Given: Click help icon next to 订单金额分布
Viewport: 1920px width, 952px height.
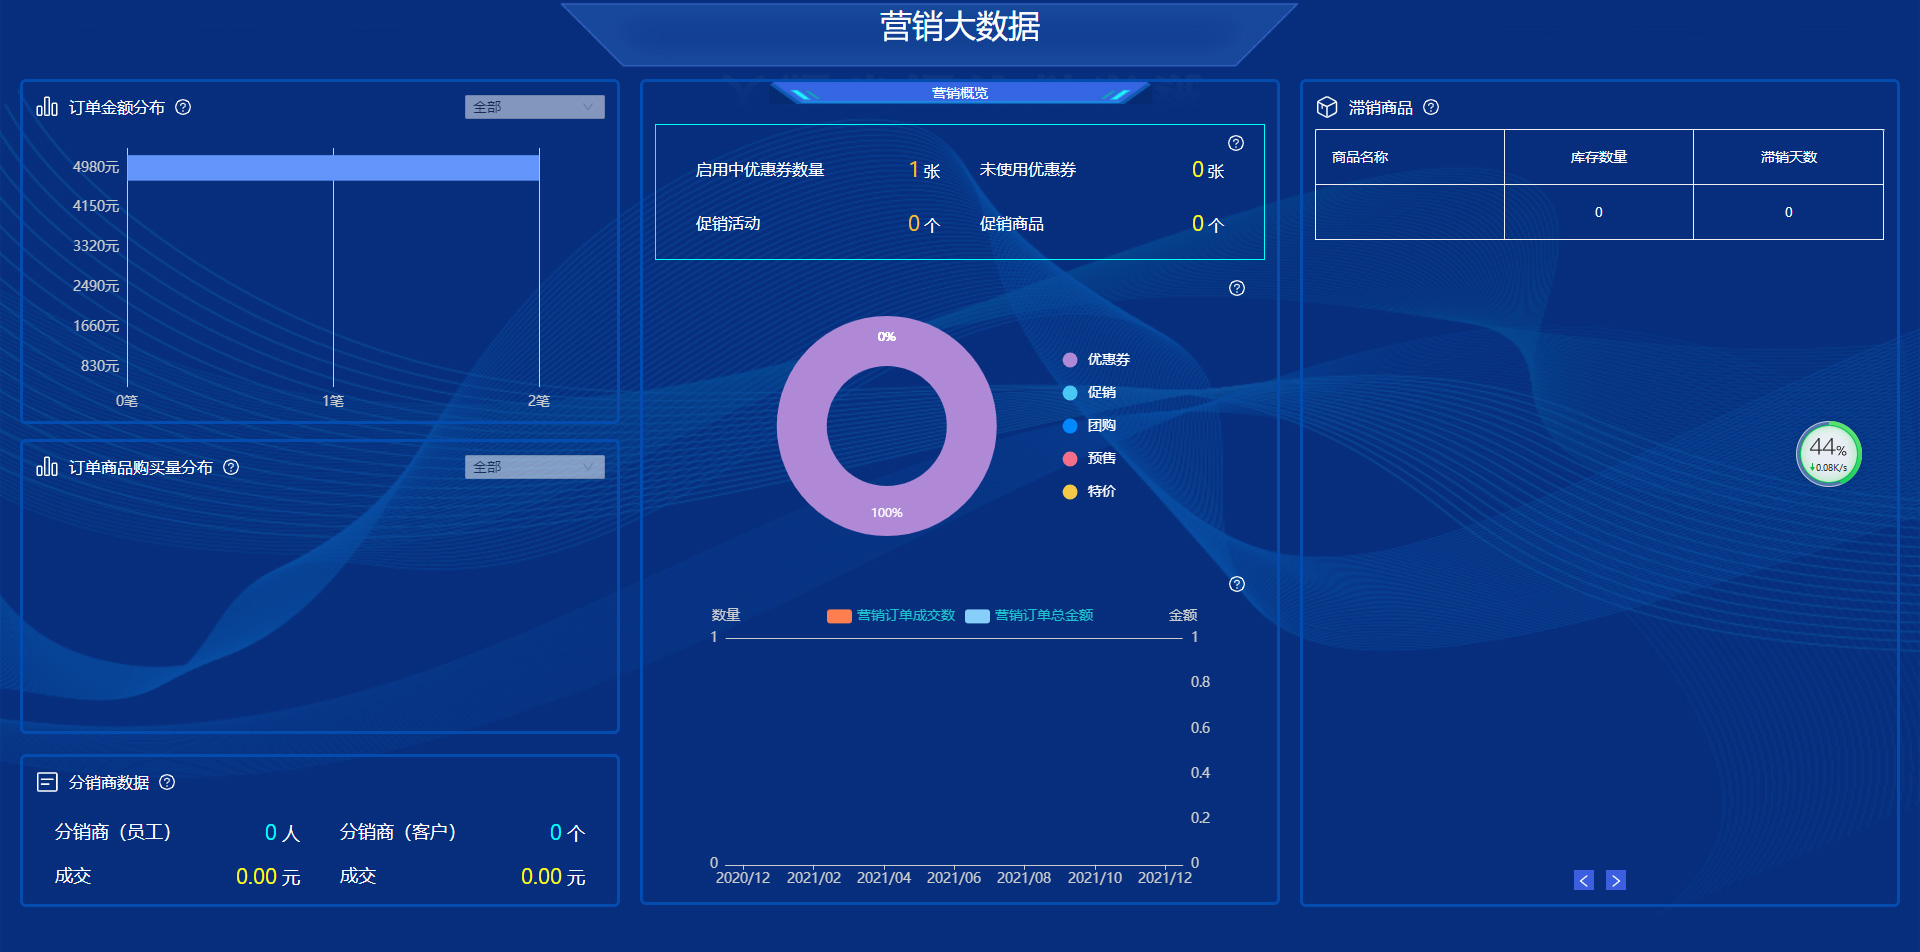Looking at the screenshot, I should point(183,107).
